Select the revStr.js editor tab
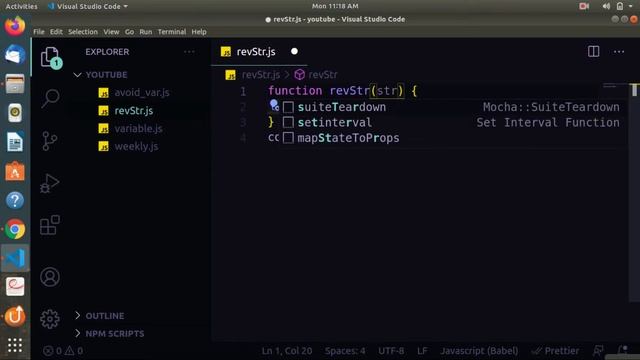This screenshot has height=360, width=640. 259,52
